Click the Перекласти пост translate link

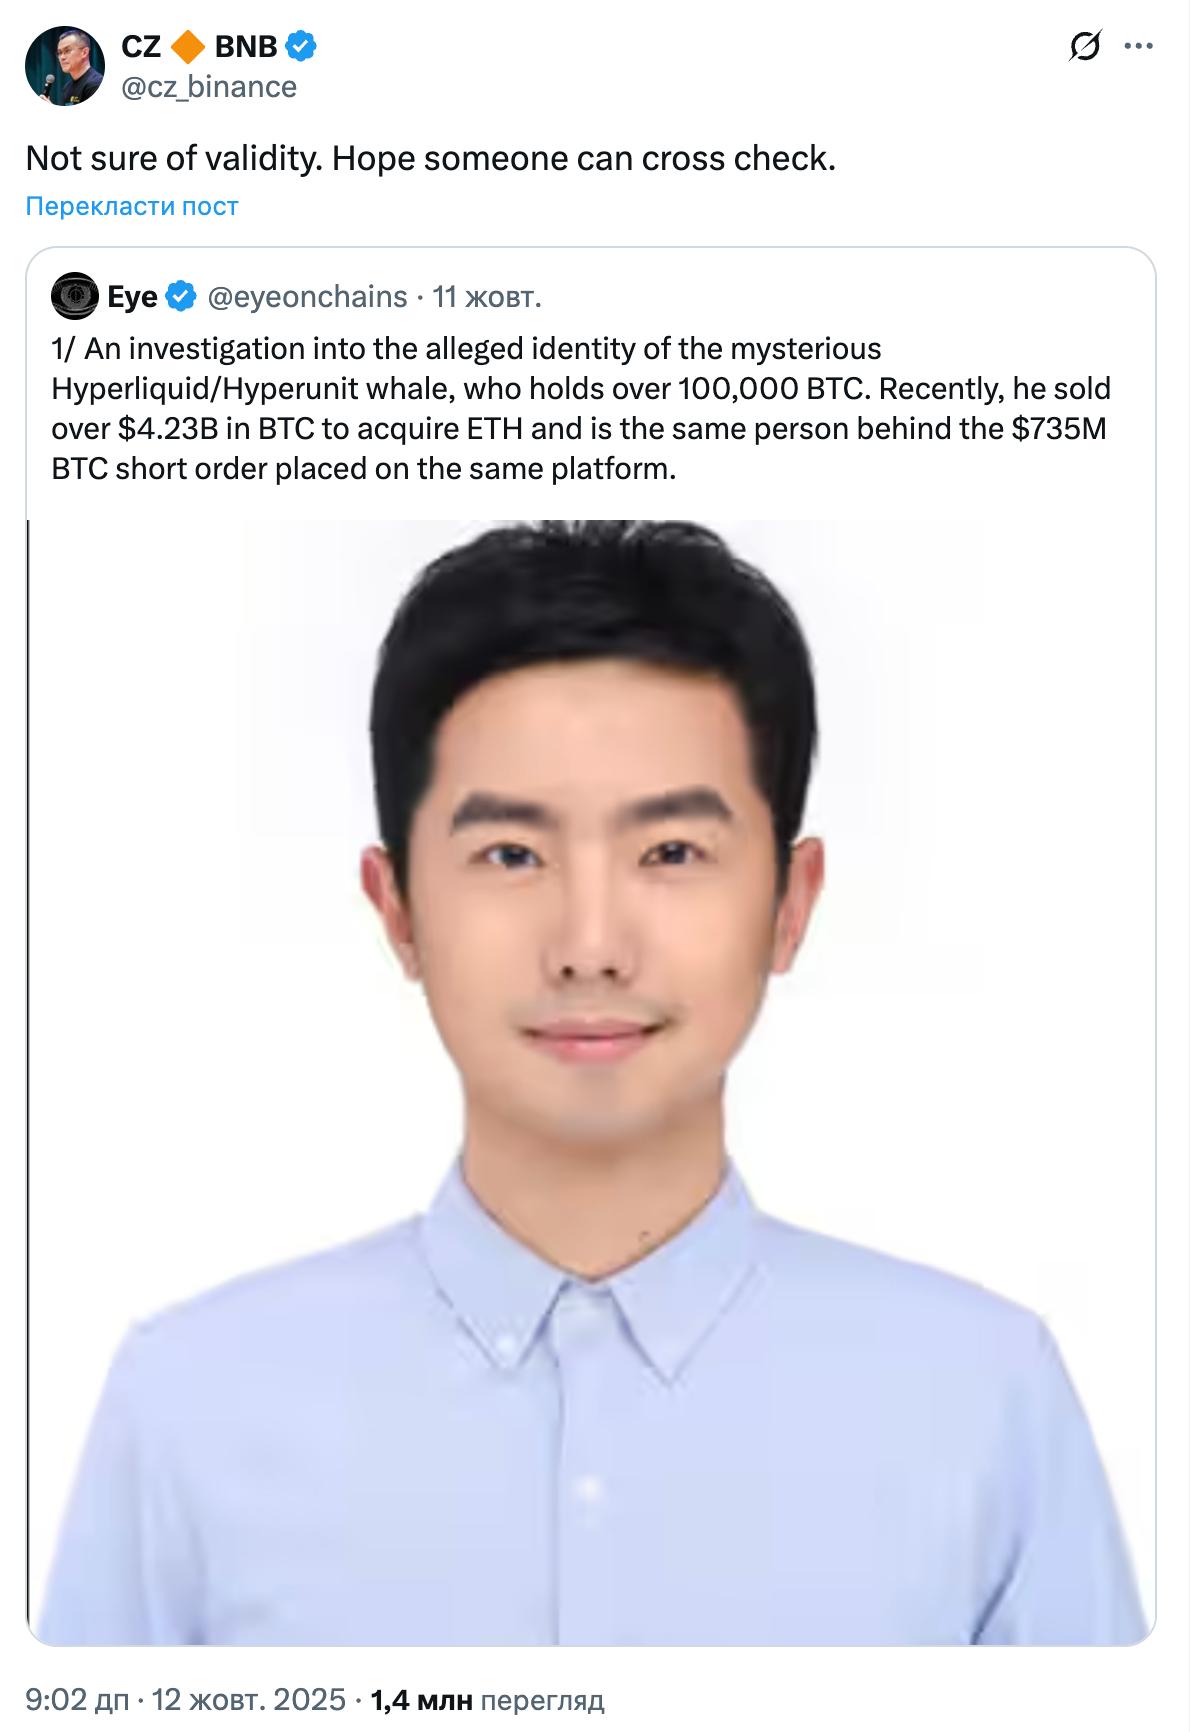pyautogui.click(x=132, y=206)
